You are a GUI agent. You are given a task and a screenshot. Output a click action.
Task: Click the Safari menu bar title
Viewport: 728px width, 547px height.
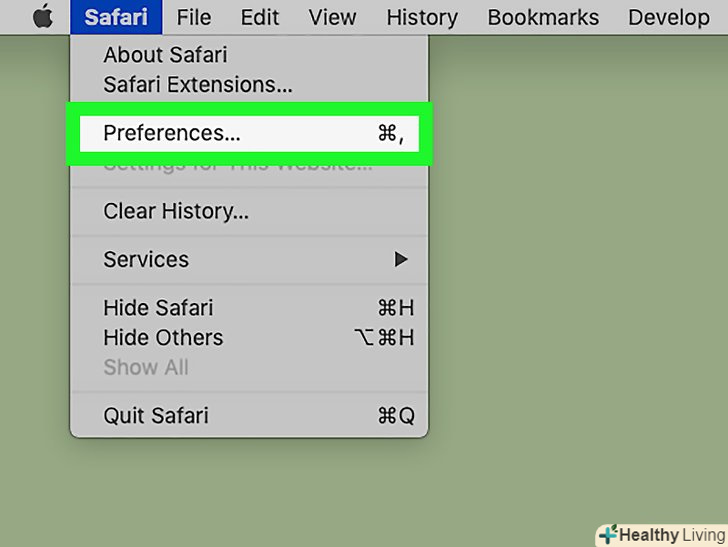(116, 17)
